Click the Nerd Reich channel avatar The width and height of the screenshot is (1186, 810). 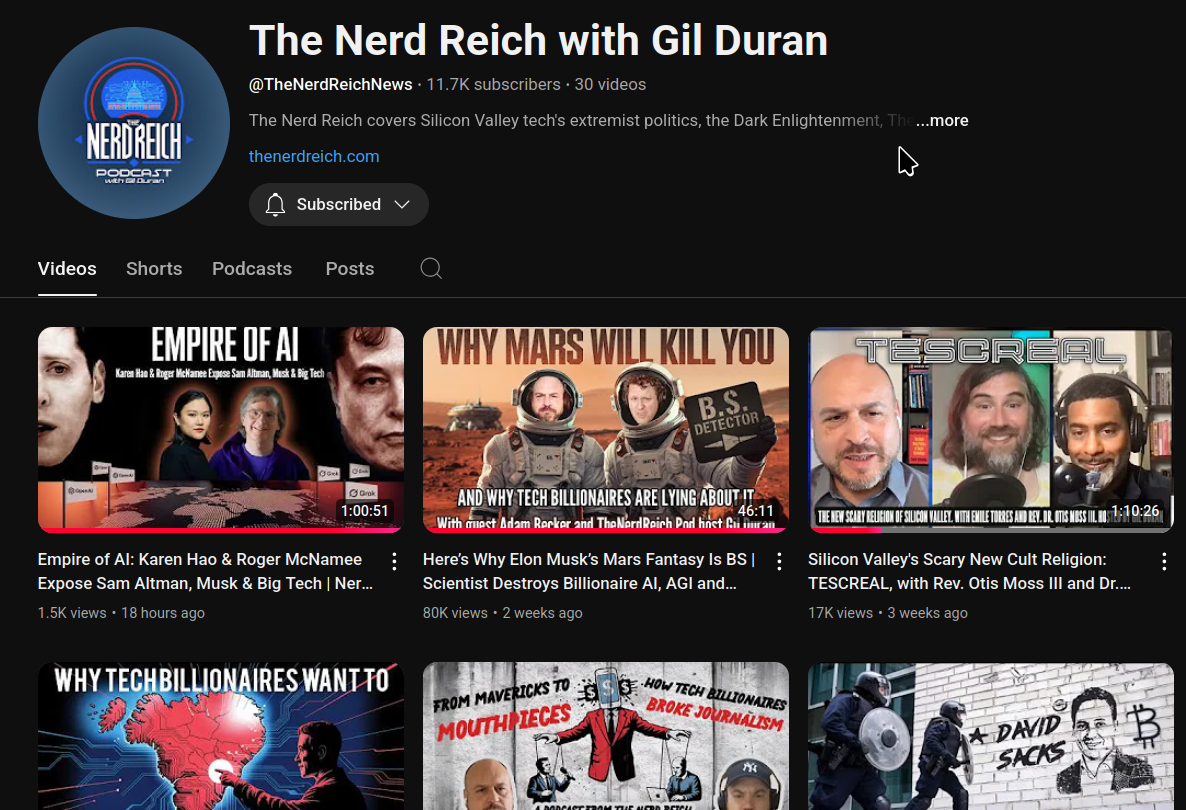coord(134,123)
